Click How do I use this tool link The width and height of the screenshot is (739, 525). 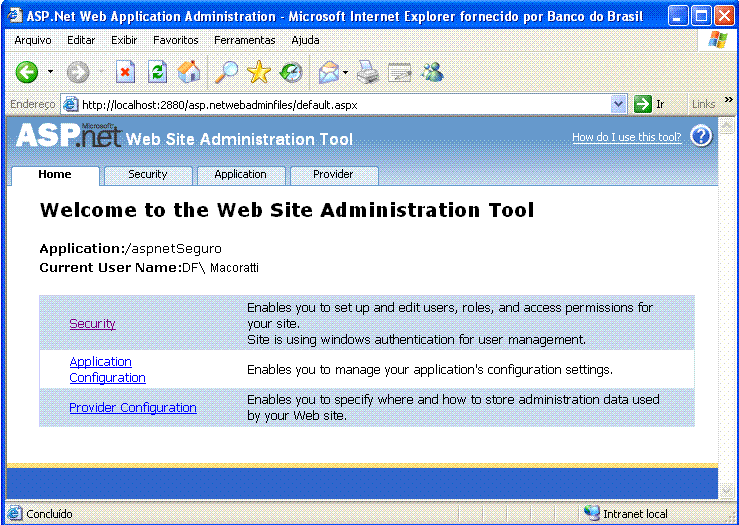click(x=627, y=137)
